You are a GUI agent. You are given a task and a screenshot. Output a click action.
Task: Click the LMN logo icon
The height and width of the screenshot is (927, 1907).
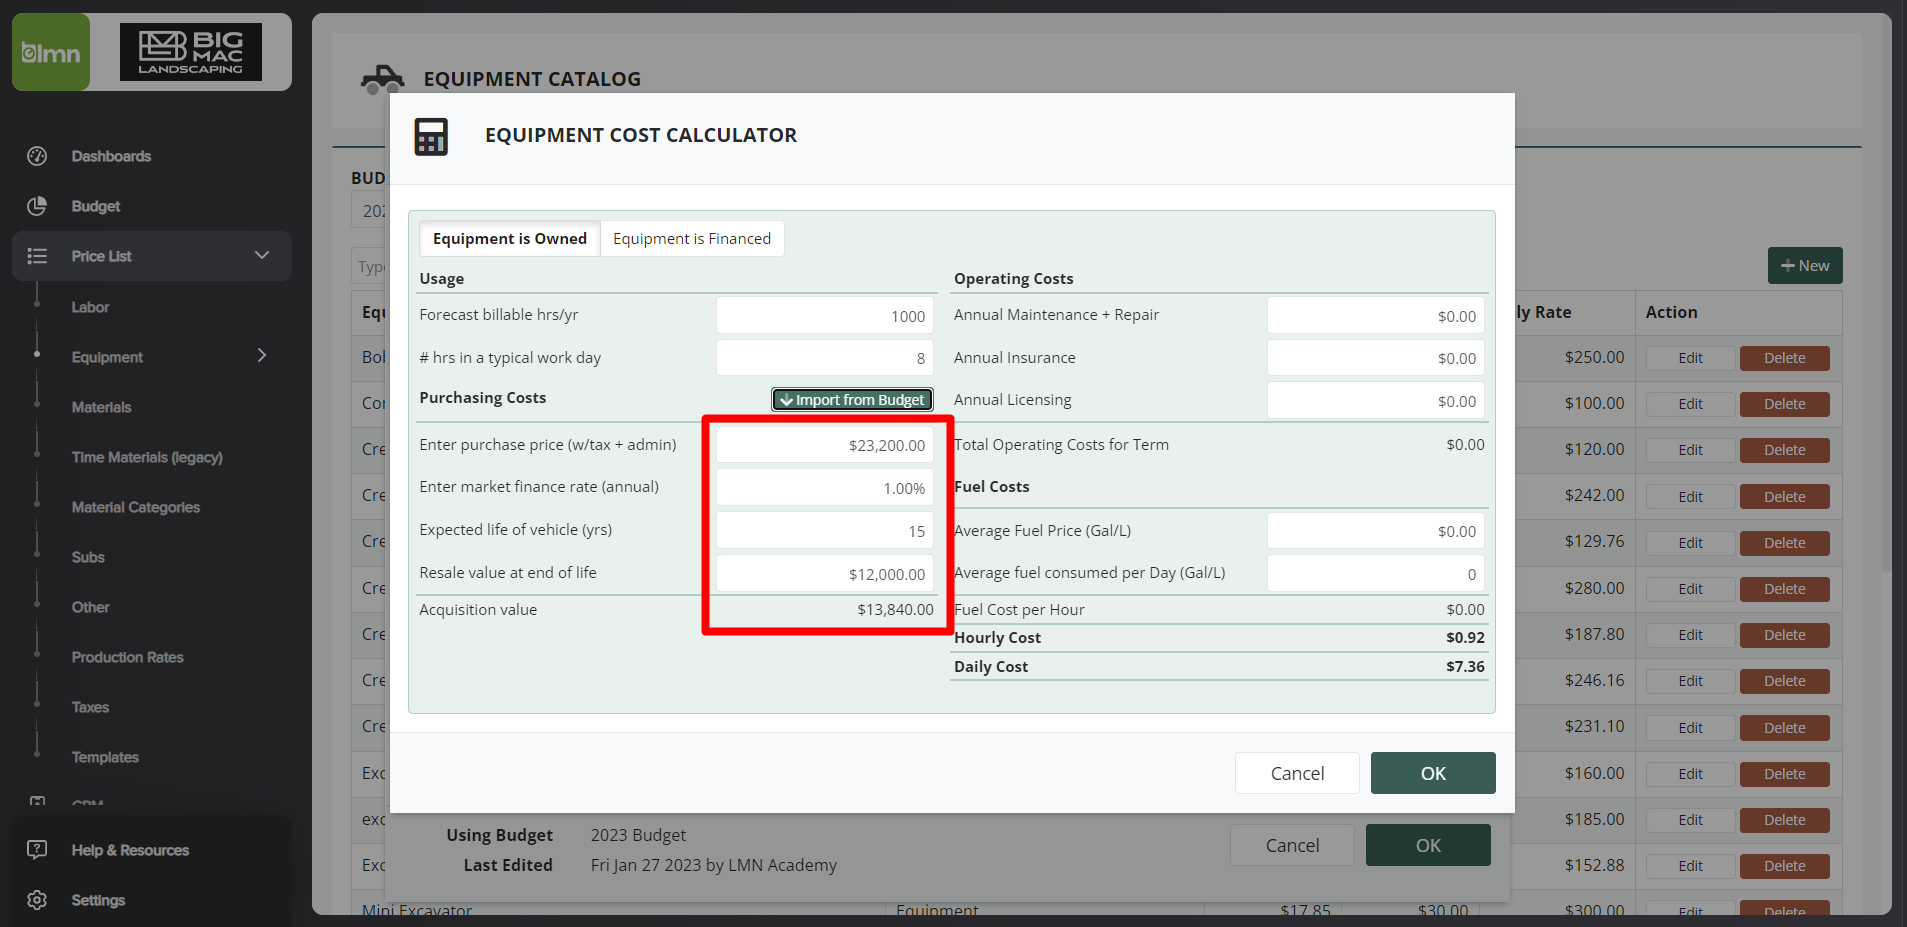(x=51, y=52)
